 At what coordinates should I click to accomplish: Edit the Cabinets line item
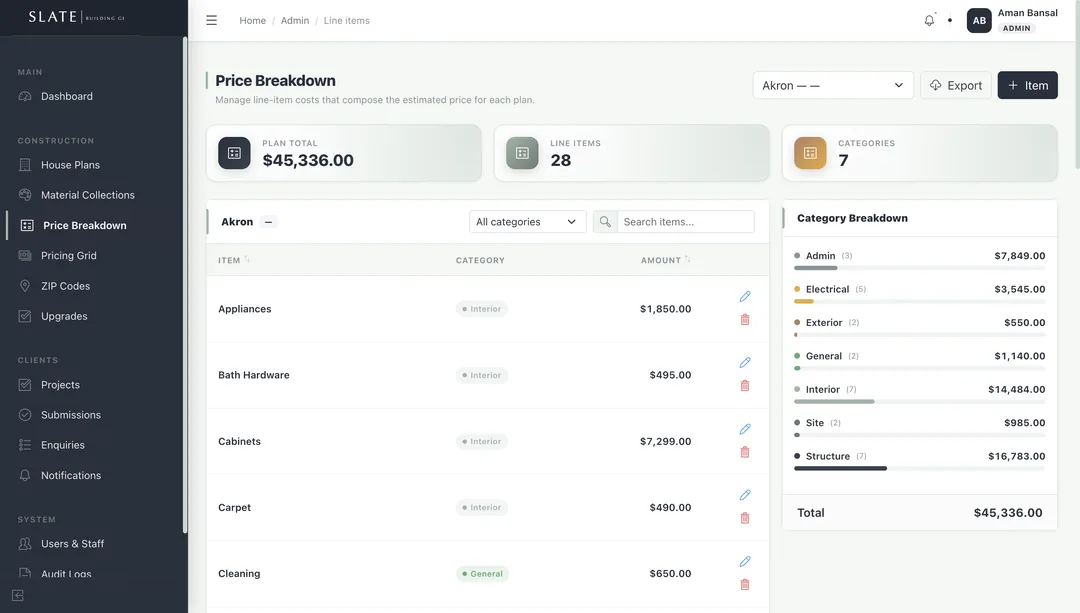click(x=745, y=429)
